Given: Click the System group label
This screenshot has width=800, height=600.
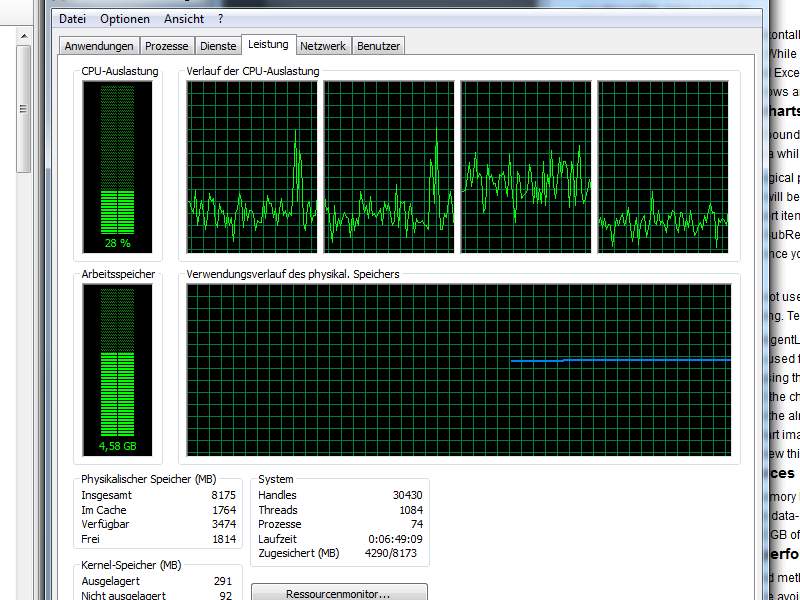Looking at the screenshot, I should click(x=276, y=480).
